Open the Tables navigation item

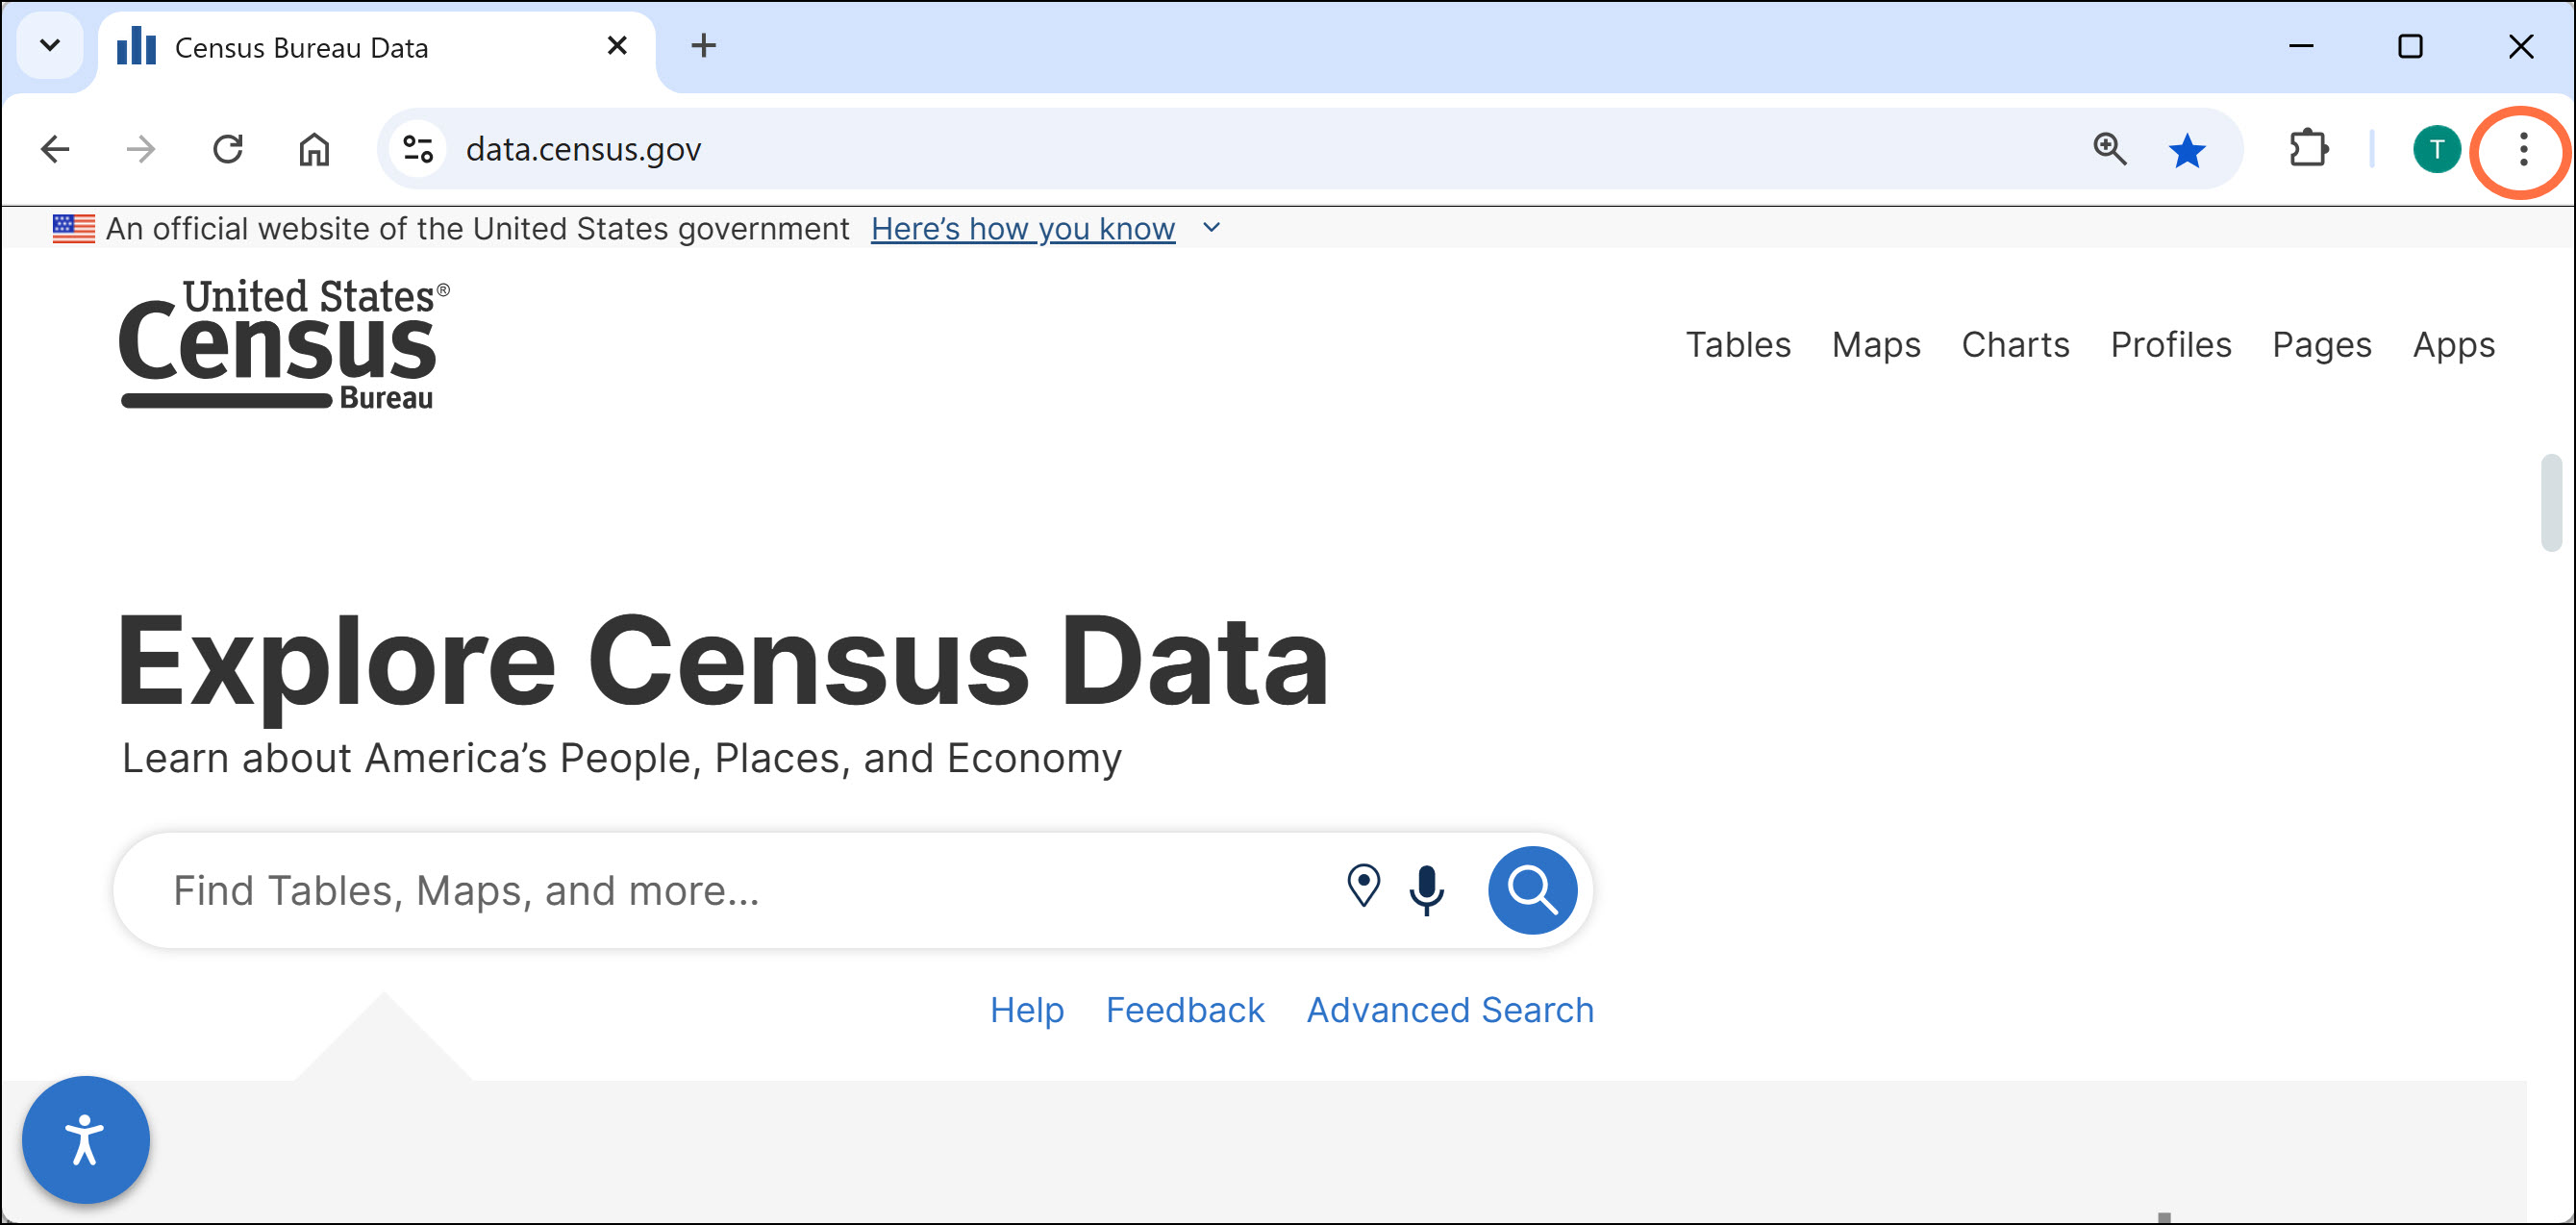(1738, 344)
